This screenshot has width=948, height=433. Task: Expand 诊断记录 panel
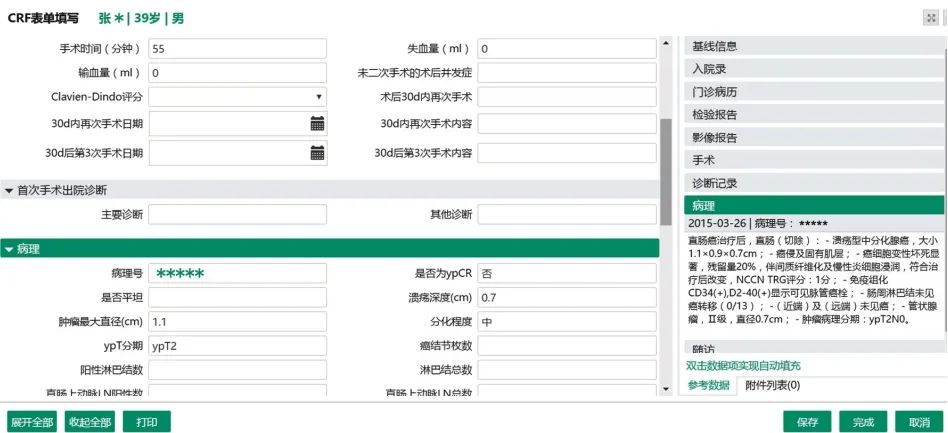(814, 183)
